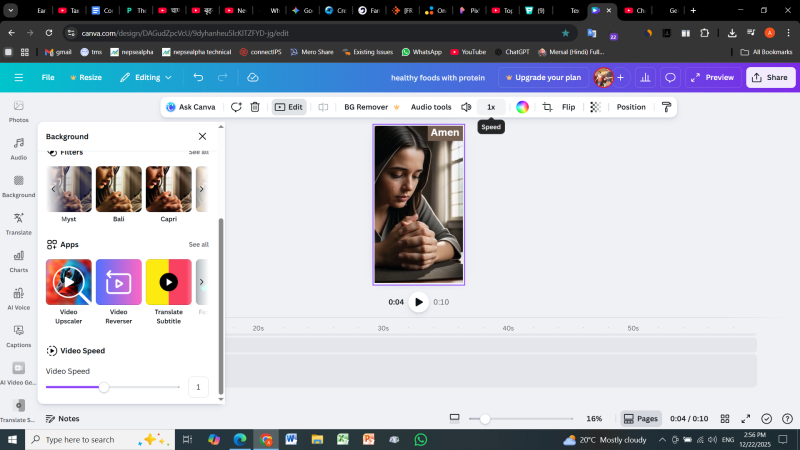This screenshot has width=800, height=450.
Task: Click the Share button
Action: point(769,77)
